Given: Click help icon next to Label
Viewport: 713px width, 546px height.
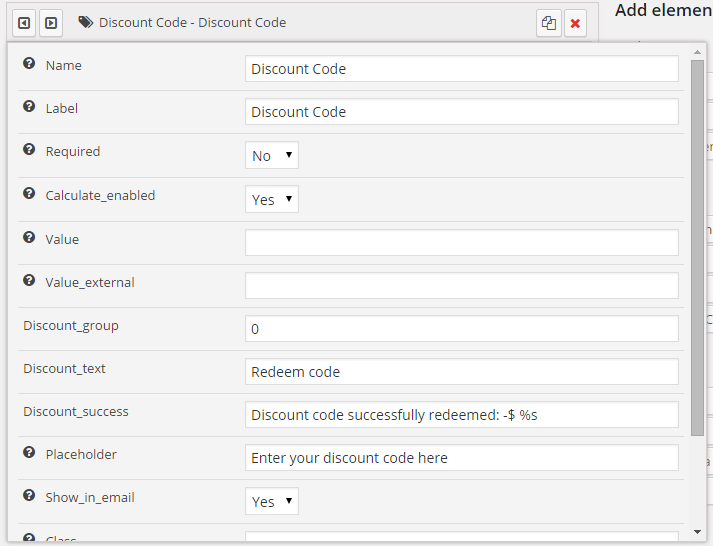Looking at the screenshot, I should [x=29, y=108].
